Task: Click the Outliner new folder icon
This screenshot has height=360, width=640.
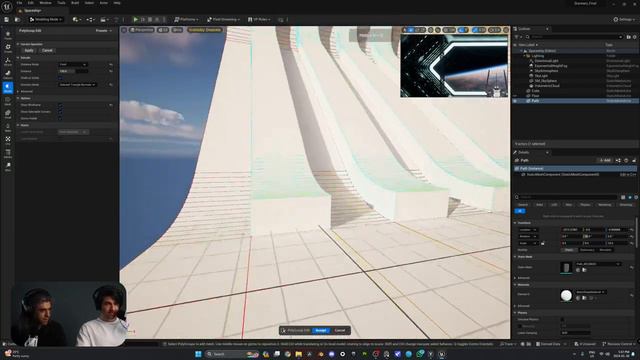Action: (629, 37)
